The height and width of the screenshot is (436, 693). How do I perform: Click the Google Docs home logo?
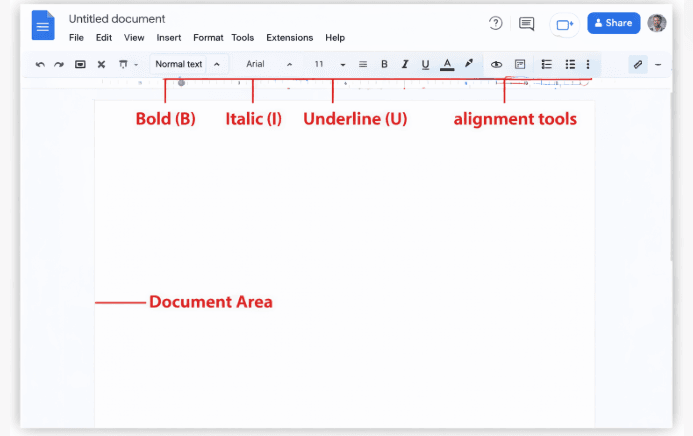point(43,25)
